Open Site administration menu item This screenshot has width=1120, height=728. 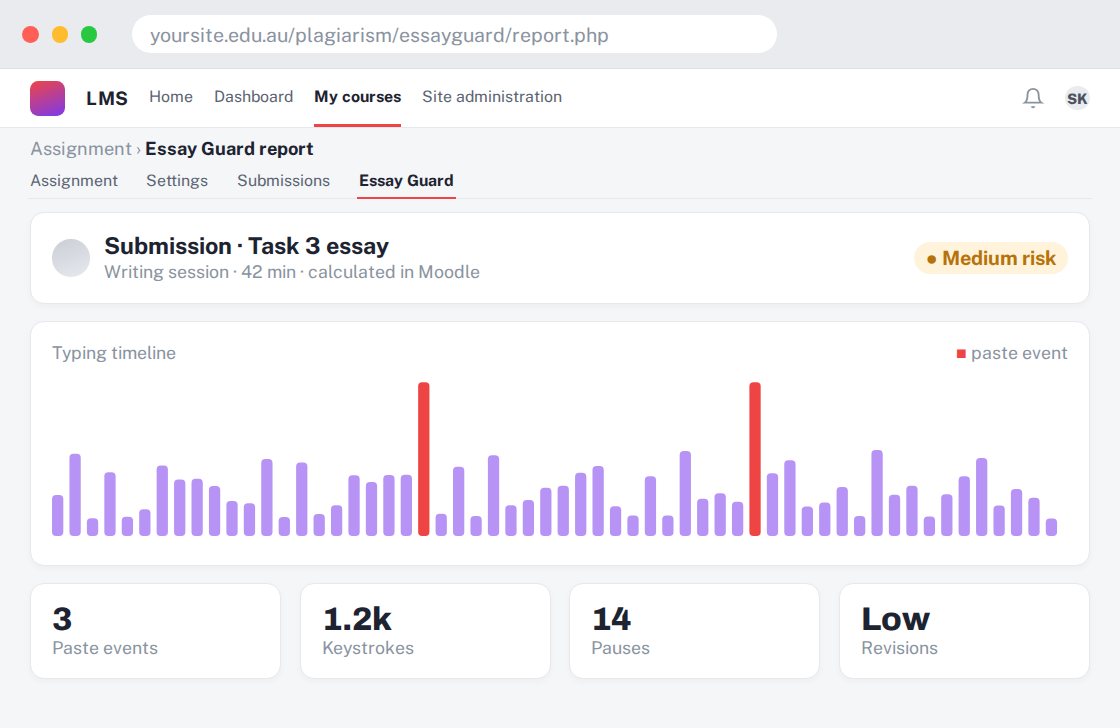pyautogui.click(x=492, y=96)
